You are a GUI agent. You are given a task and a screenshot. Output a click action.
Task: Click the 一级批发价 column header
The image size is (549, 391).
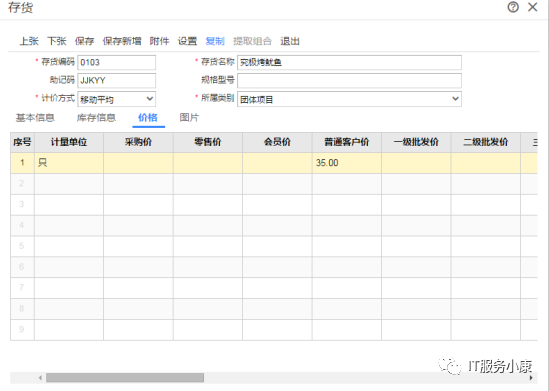(416, 142)
